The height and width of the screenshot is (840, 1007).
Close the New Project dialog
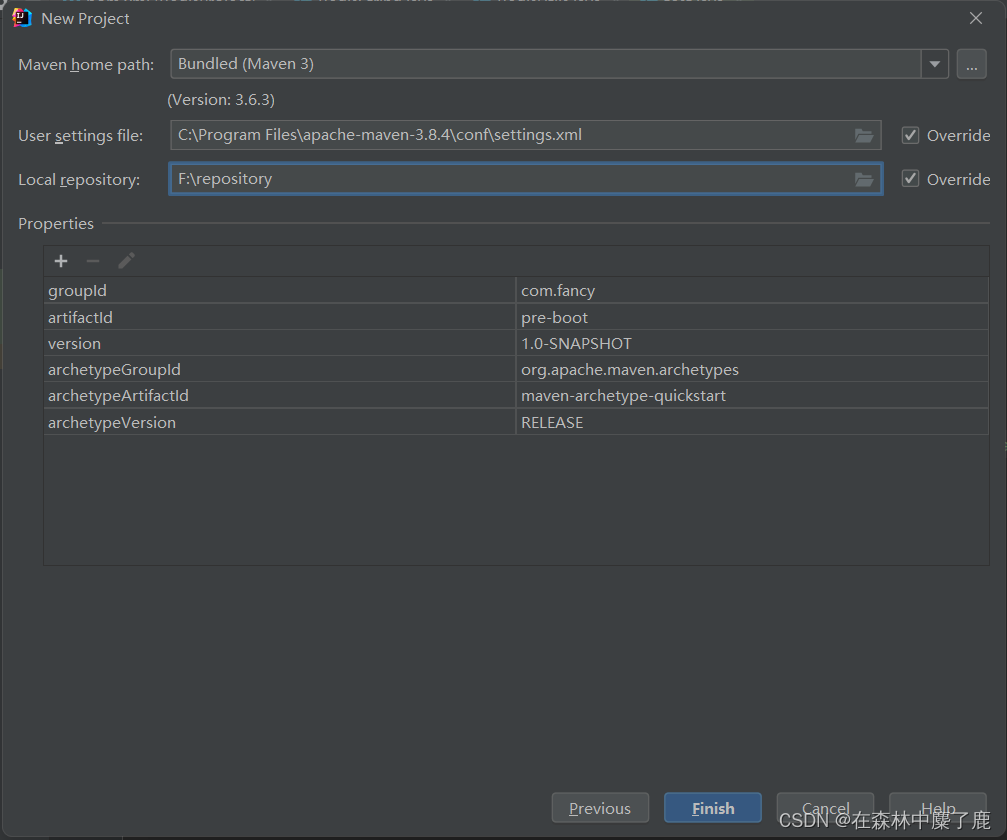point(976,18)
